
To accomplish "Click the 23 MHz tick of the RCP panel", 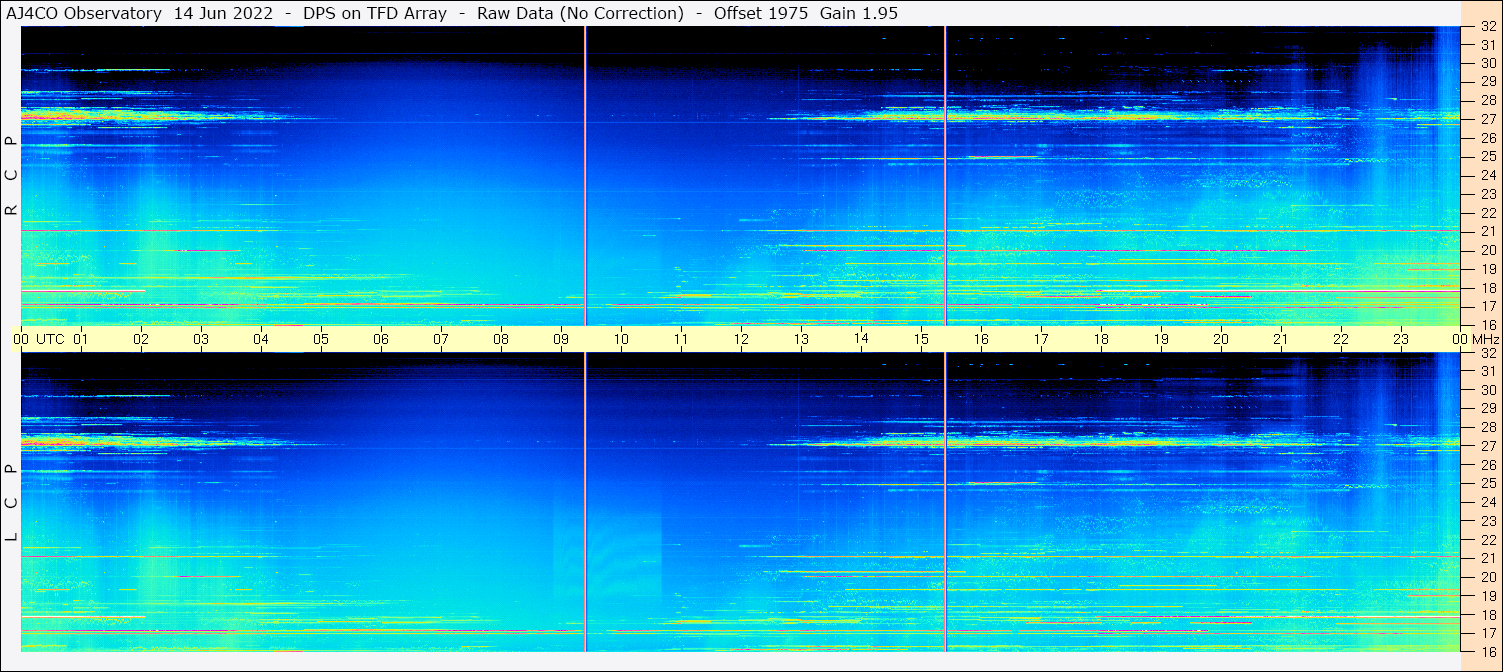I will 1487,194.
